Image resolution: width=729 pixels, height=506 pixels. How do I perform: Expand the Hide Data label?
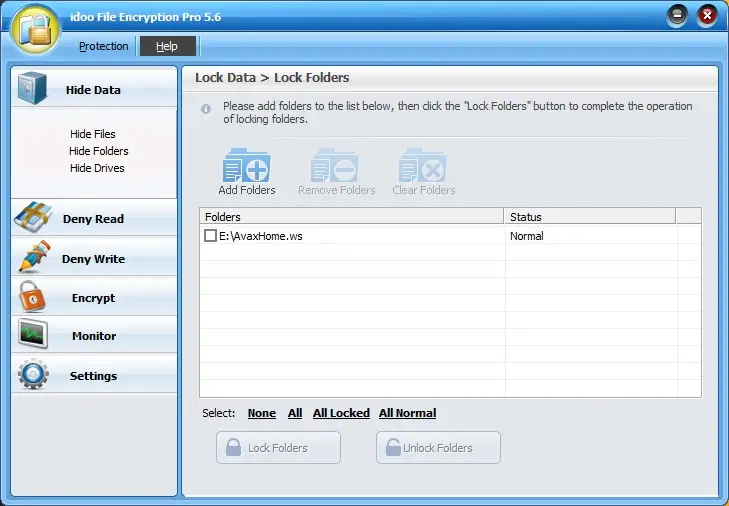pos(93,90)
